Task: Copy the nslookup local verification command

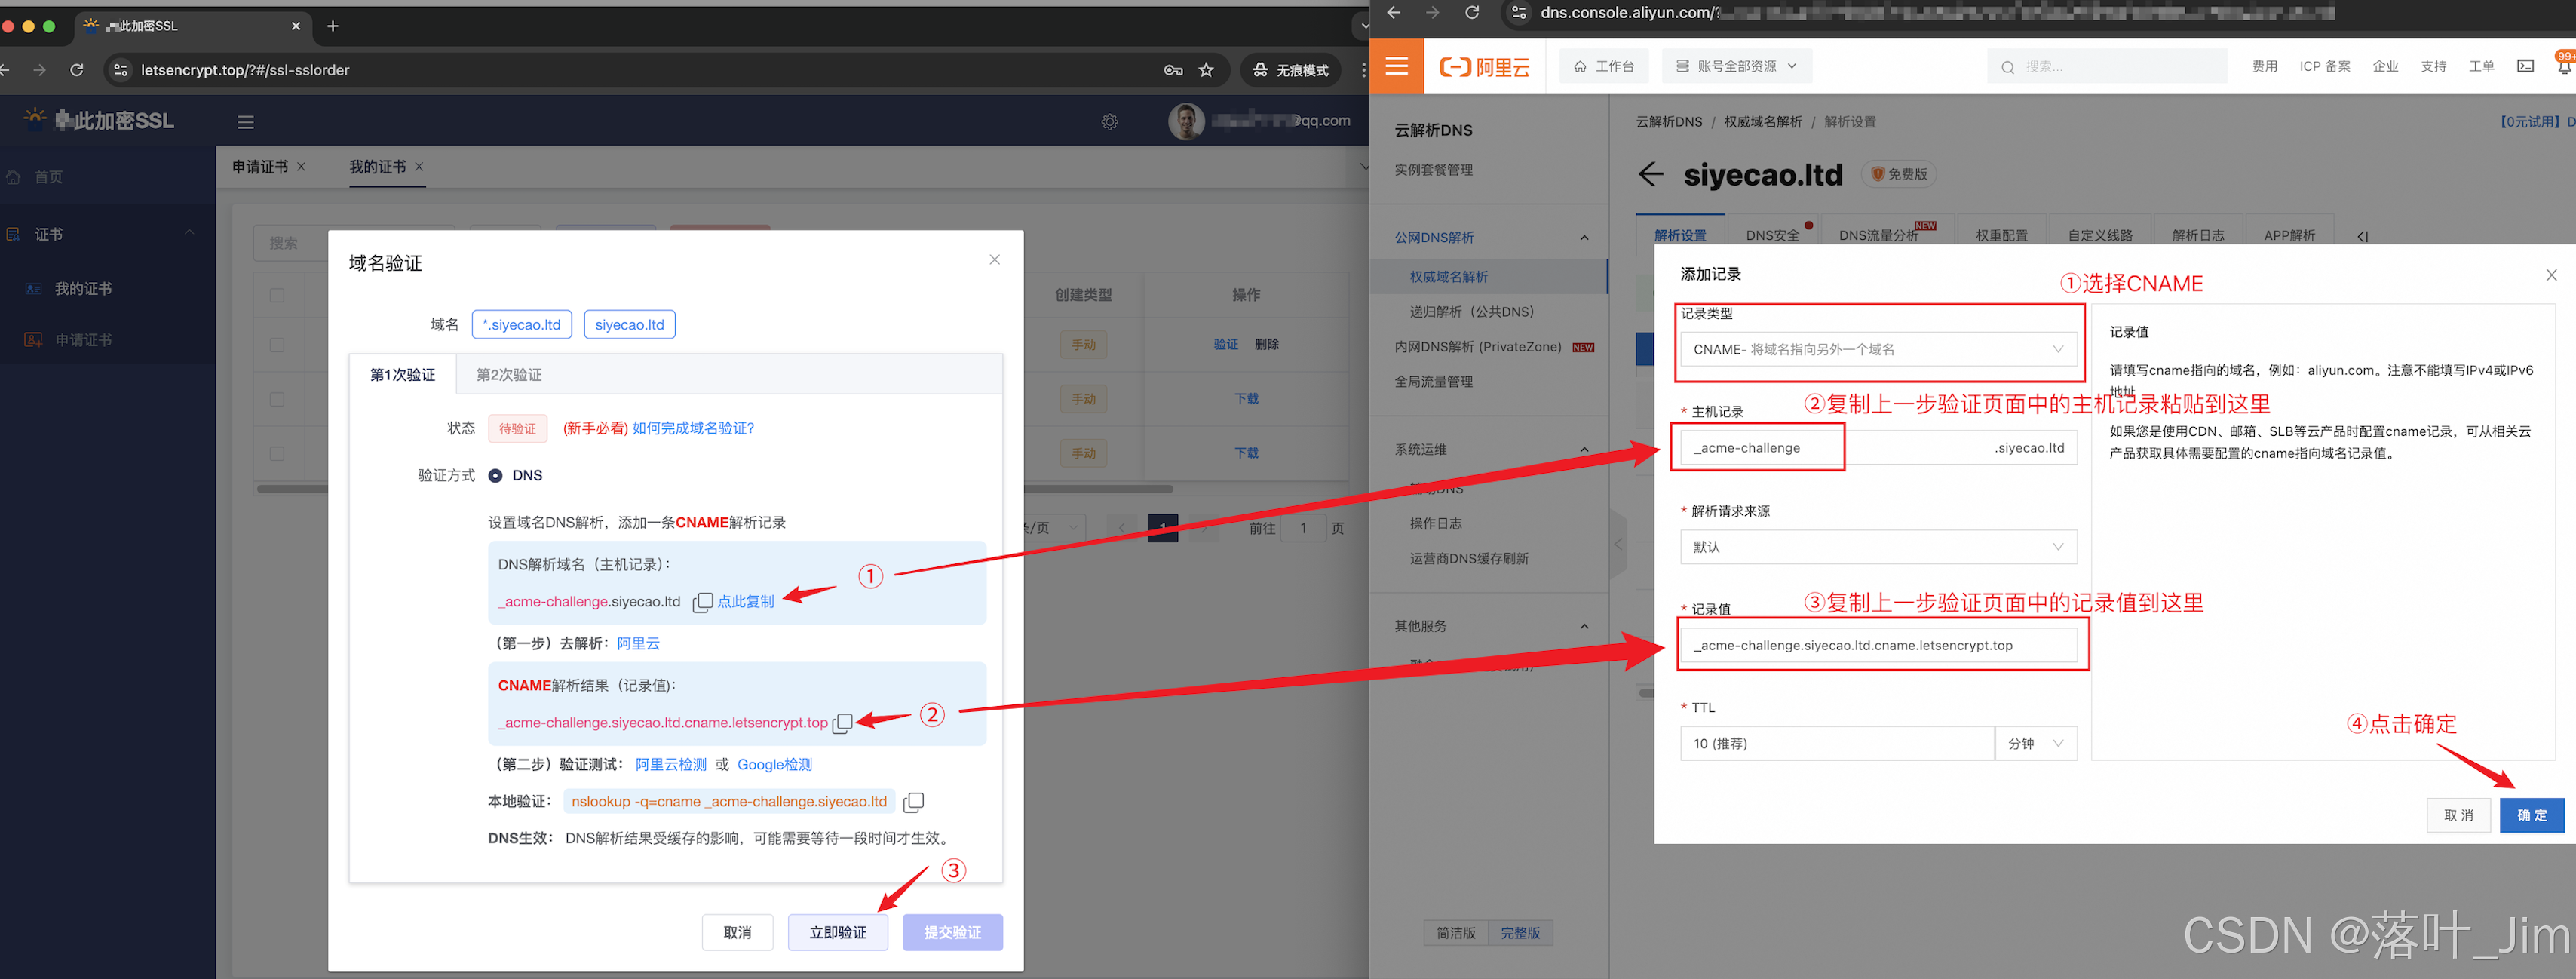Action: 913,802
